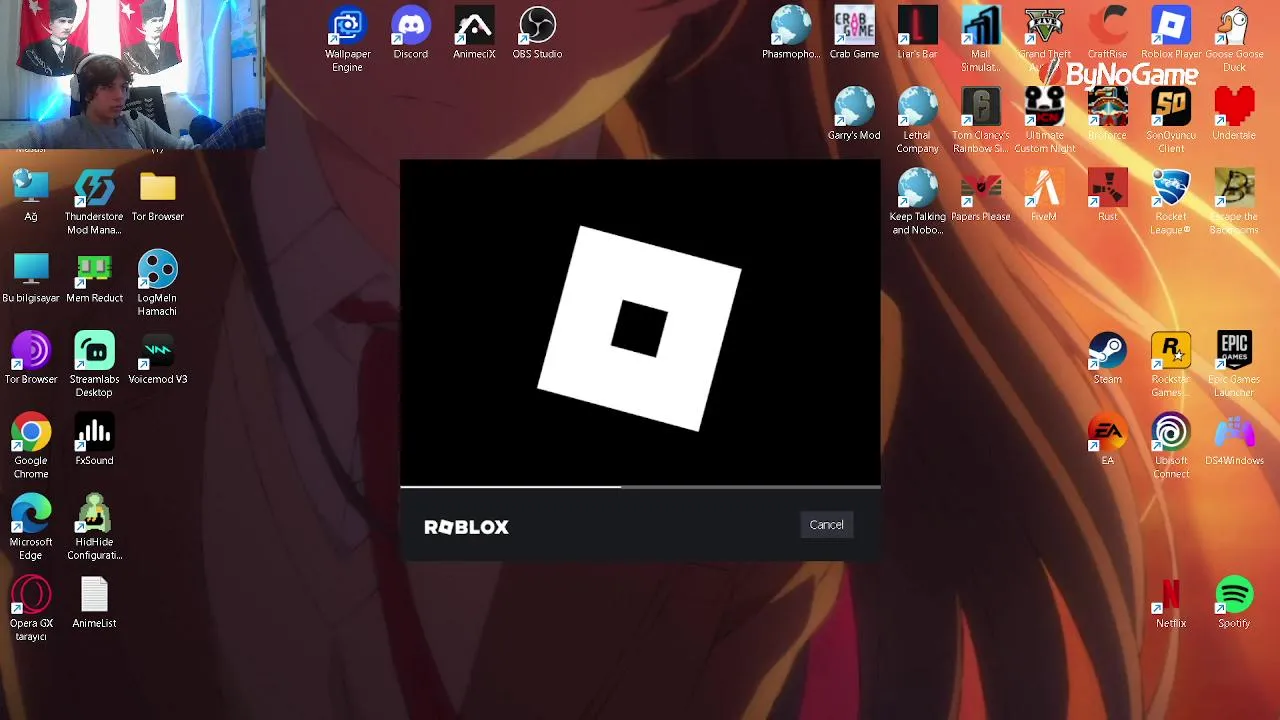Launch Discord from desktop

411,34
